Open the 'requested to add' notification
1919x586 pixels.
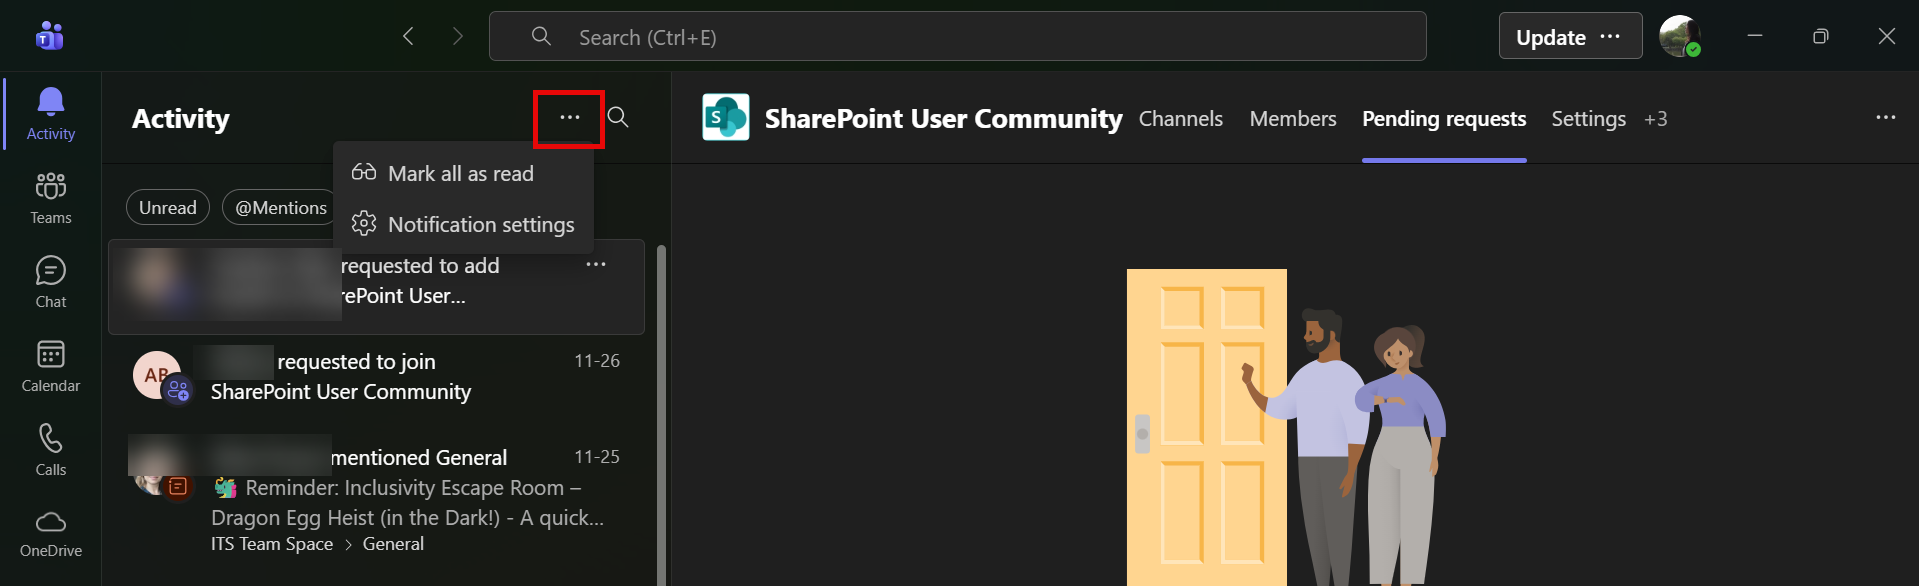[x=376, y=286]
